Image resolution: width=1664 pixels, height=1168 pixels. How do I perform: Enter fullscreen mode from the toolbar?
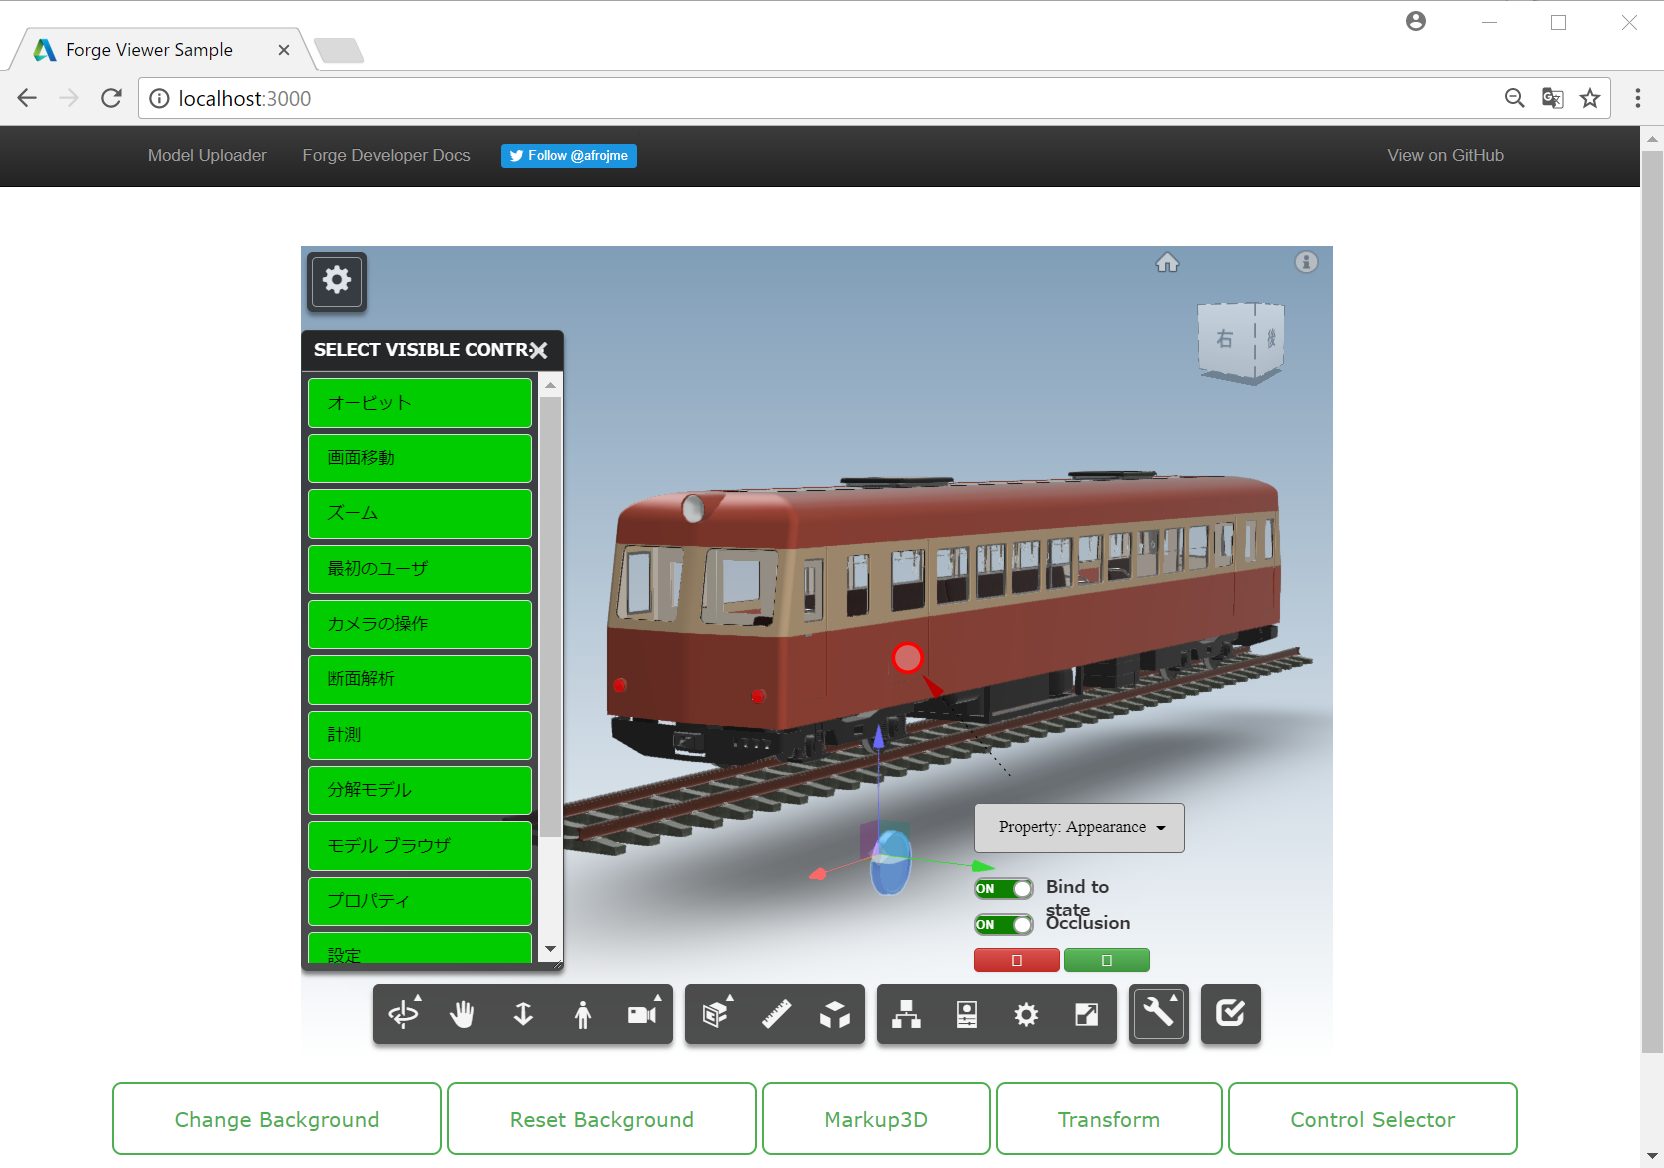coord(1088,1014)
